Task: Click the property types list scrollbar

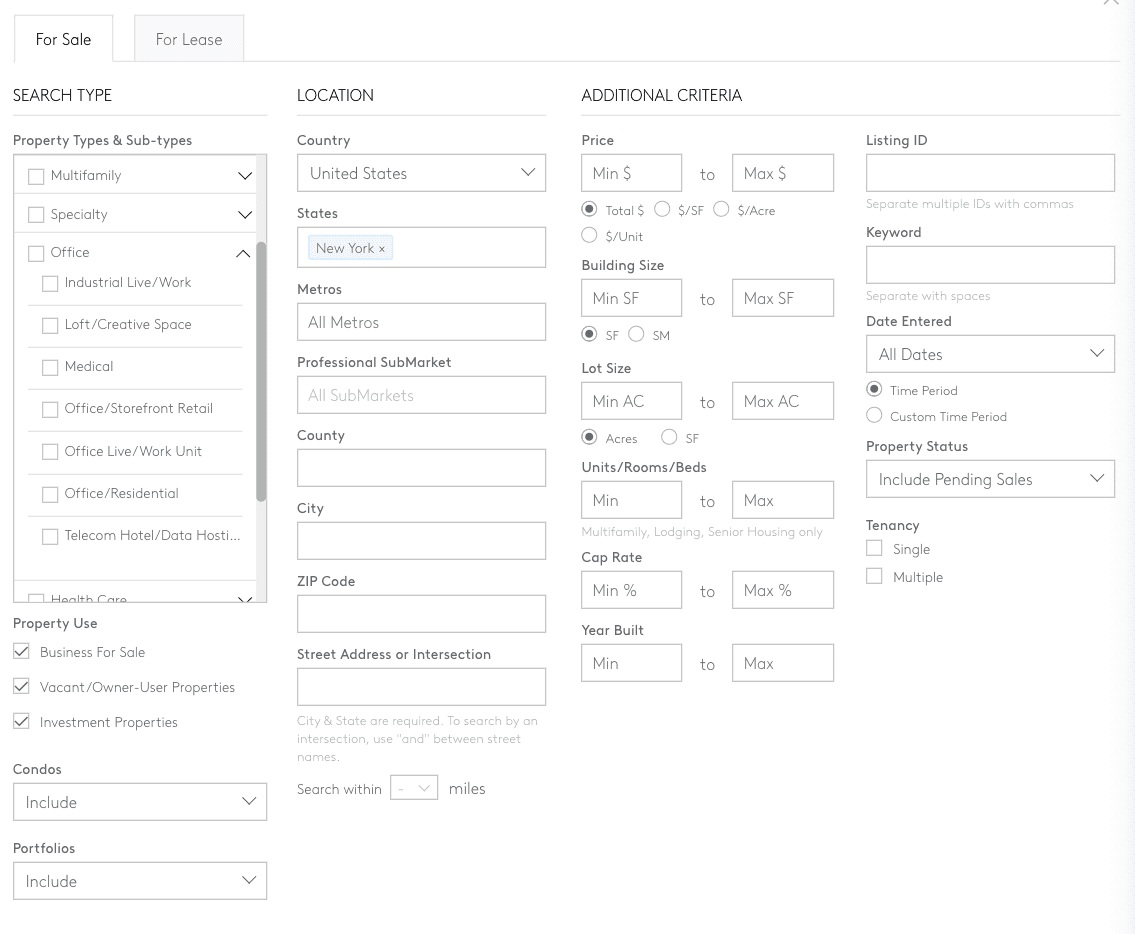Action: [x=261, y=370]
